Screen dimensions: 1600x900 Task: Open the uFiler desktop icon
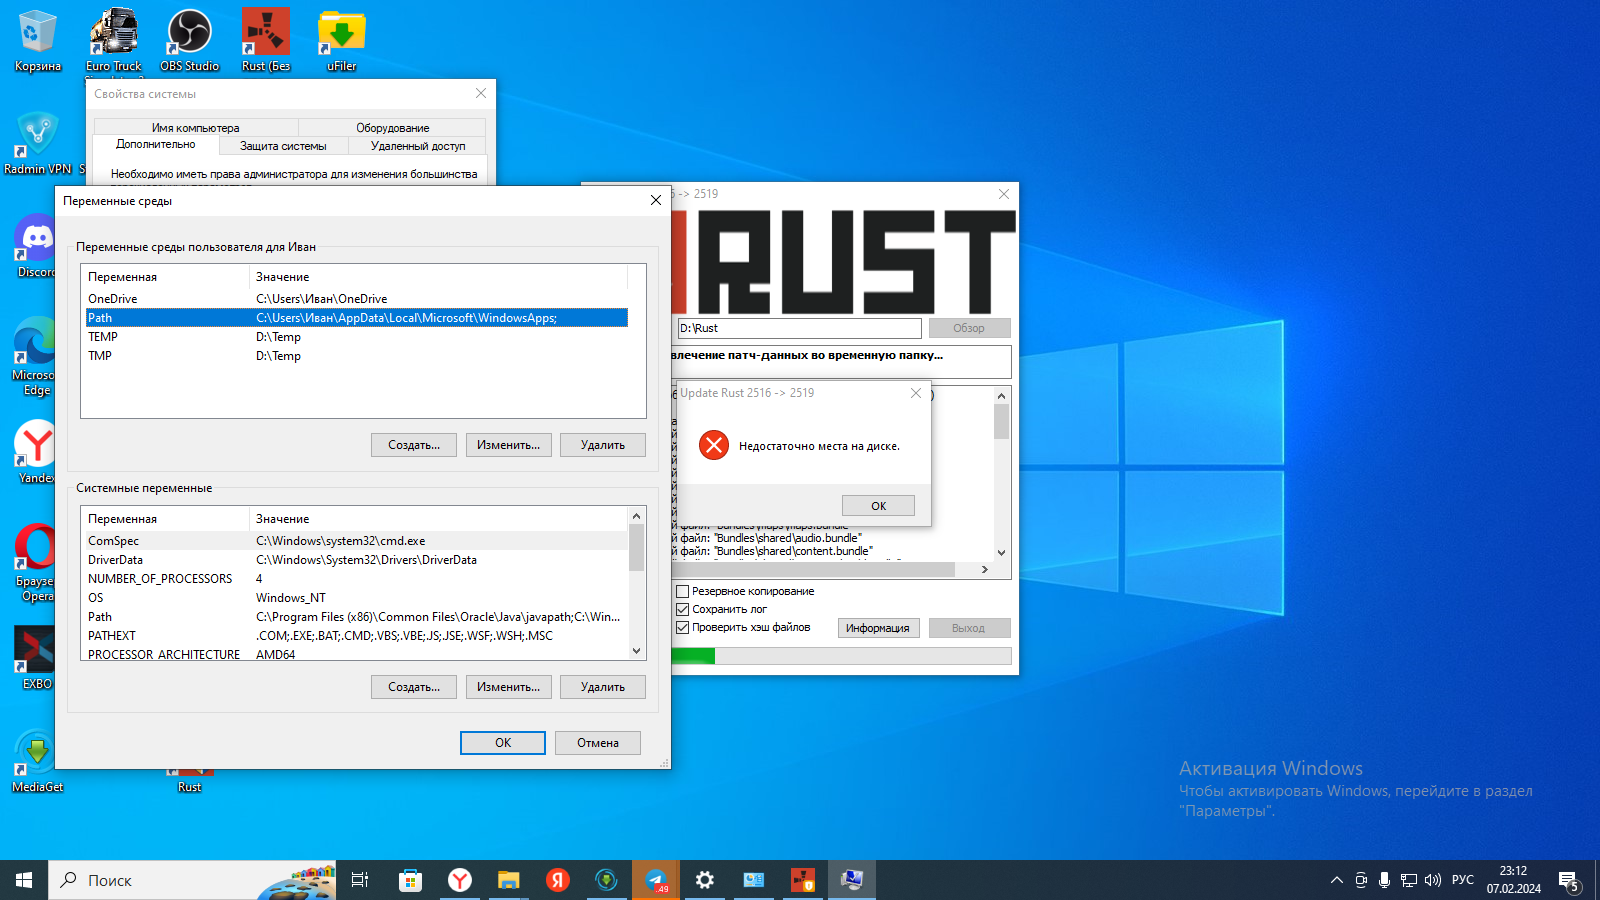(342, 40)
